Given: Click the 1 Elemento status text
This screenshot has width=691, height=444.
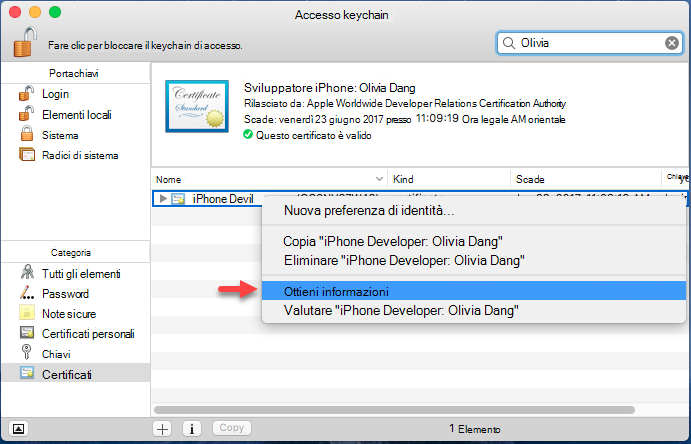Looking at the screenshot, I should 475,429.
